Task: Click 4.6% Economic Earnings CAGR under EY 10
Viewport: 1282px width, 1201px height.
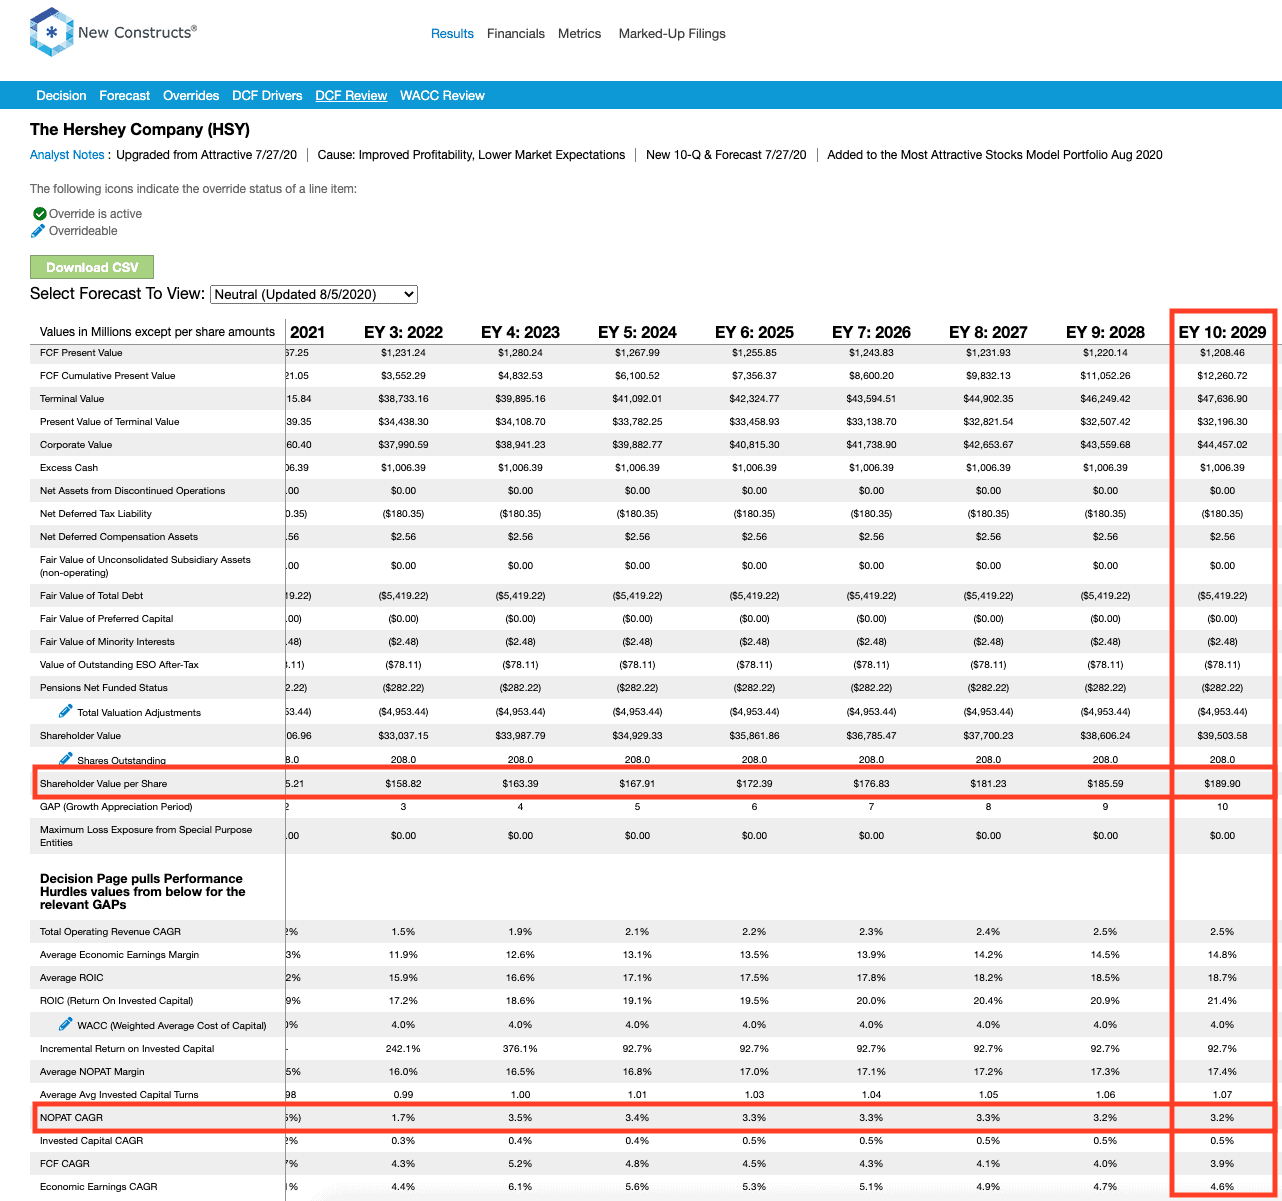Action: (1222, 1187)
